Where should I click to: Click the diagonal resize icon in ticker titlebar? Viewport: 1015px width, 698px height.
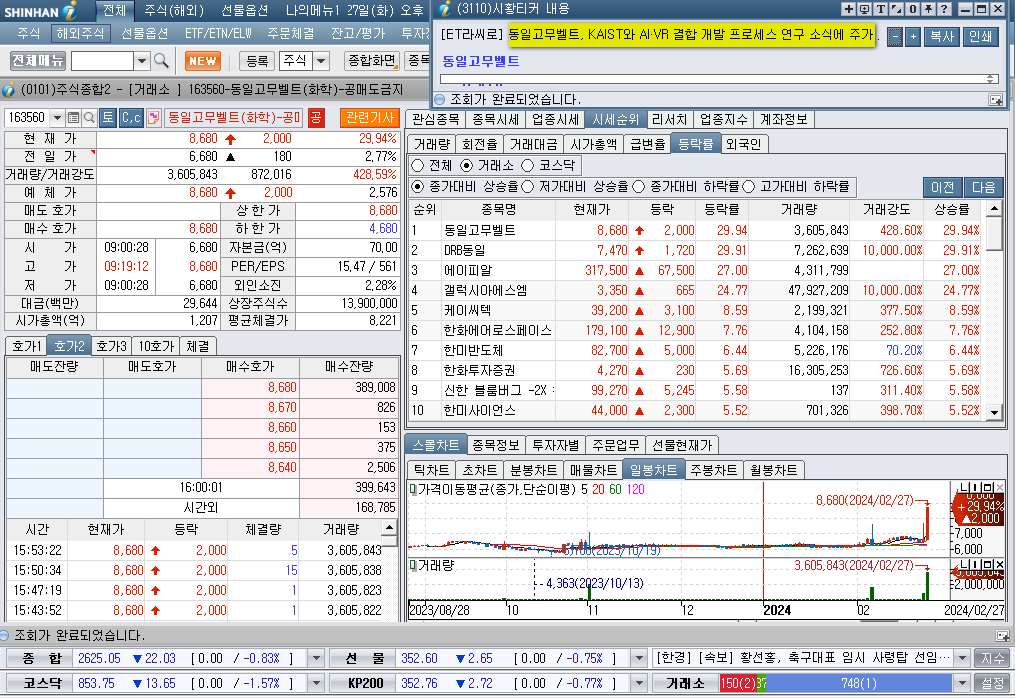click(x=897, y=9)
